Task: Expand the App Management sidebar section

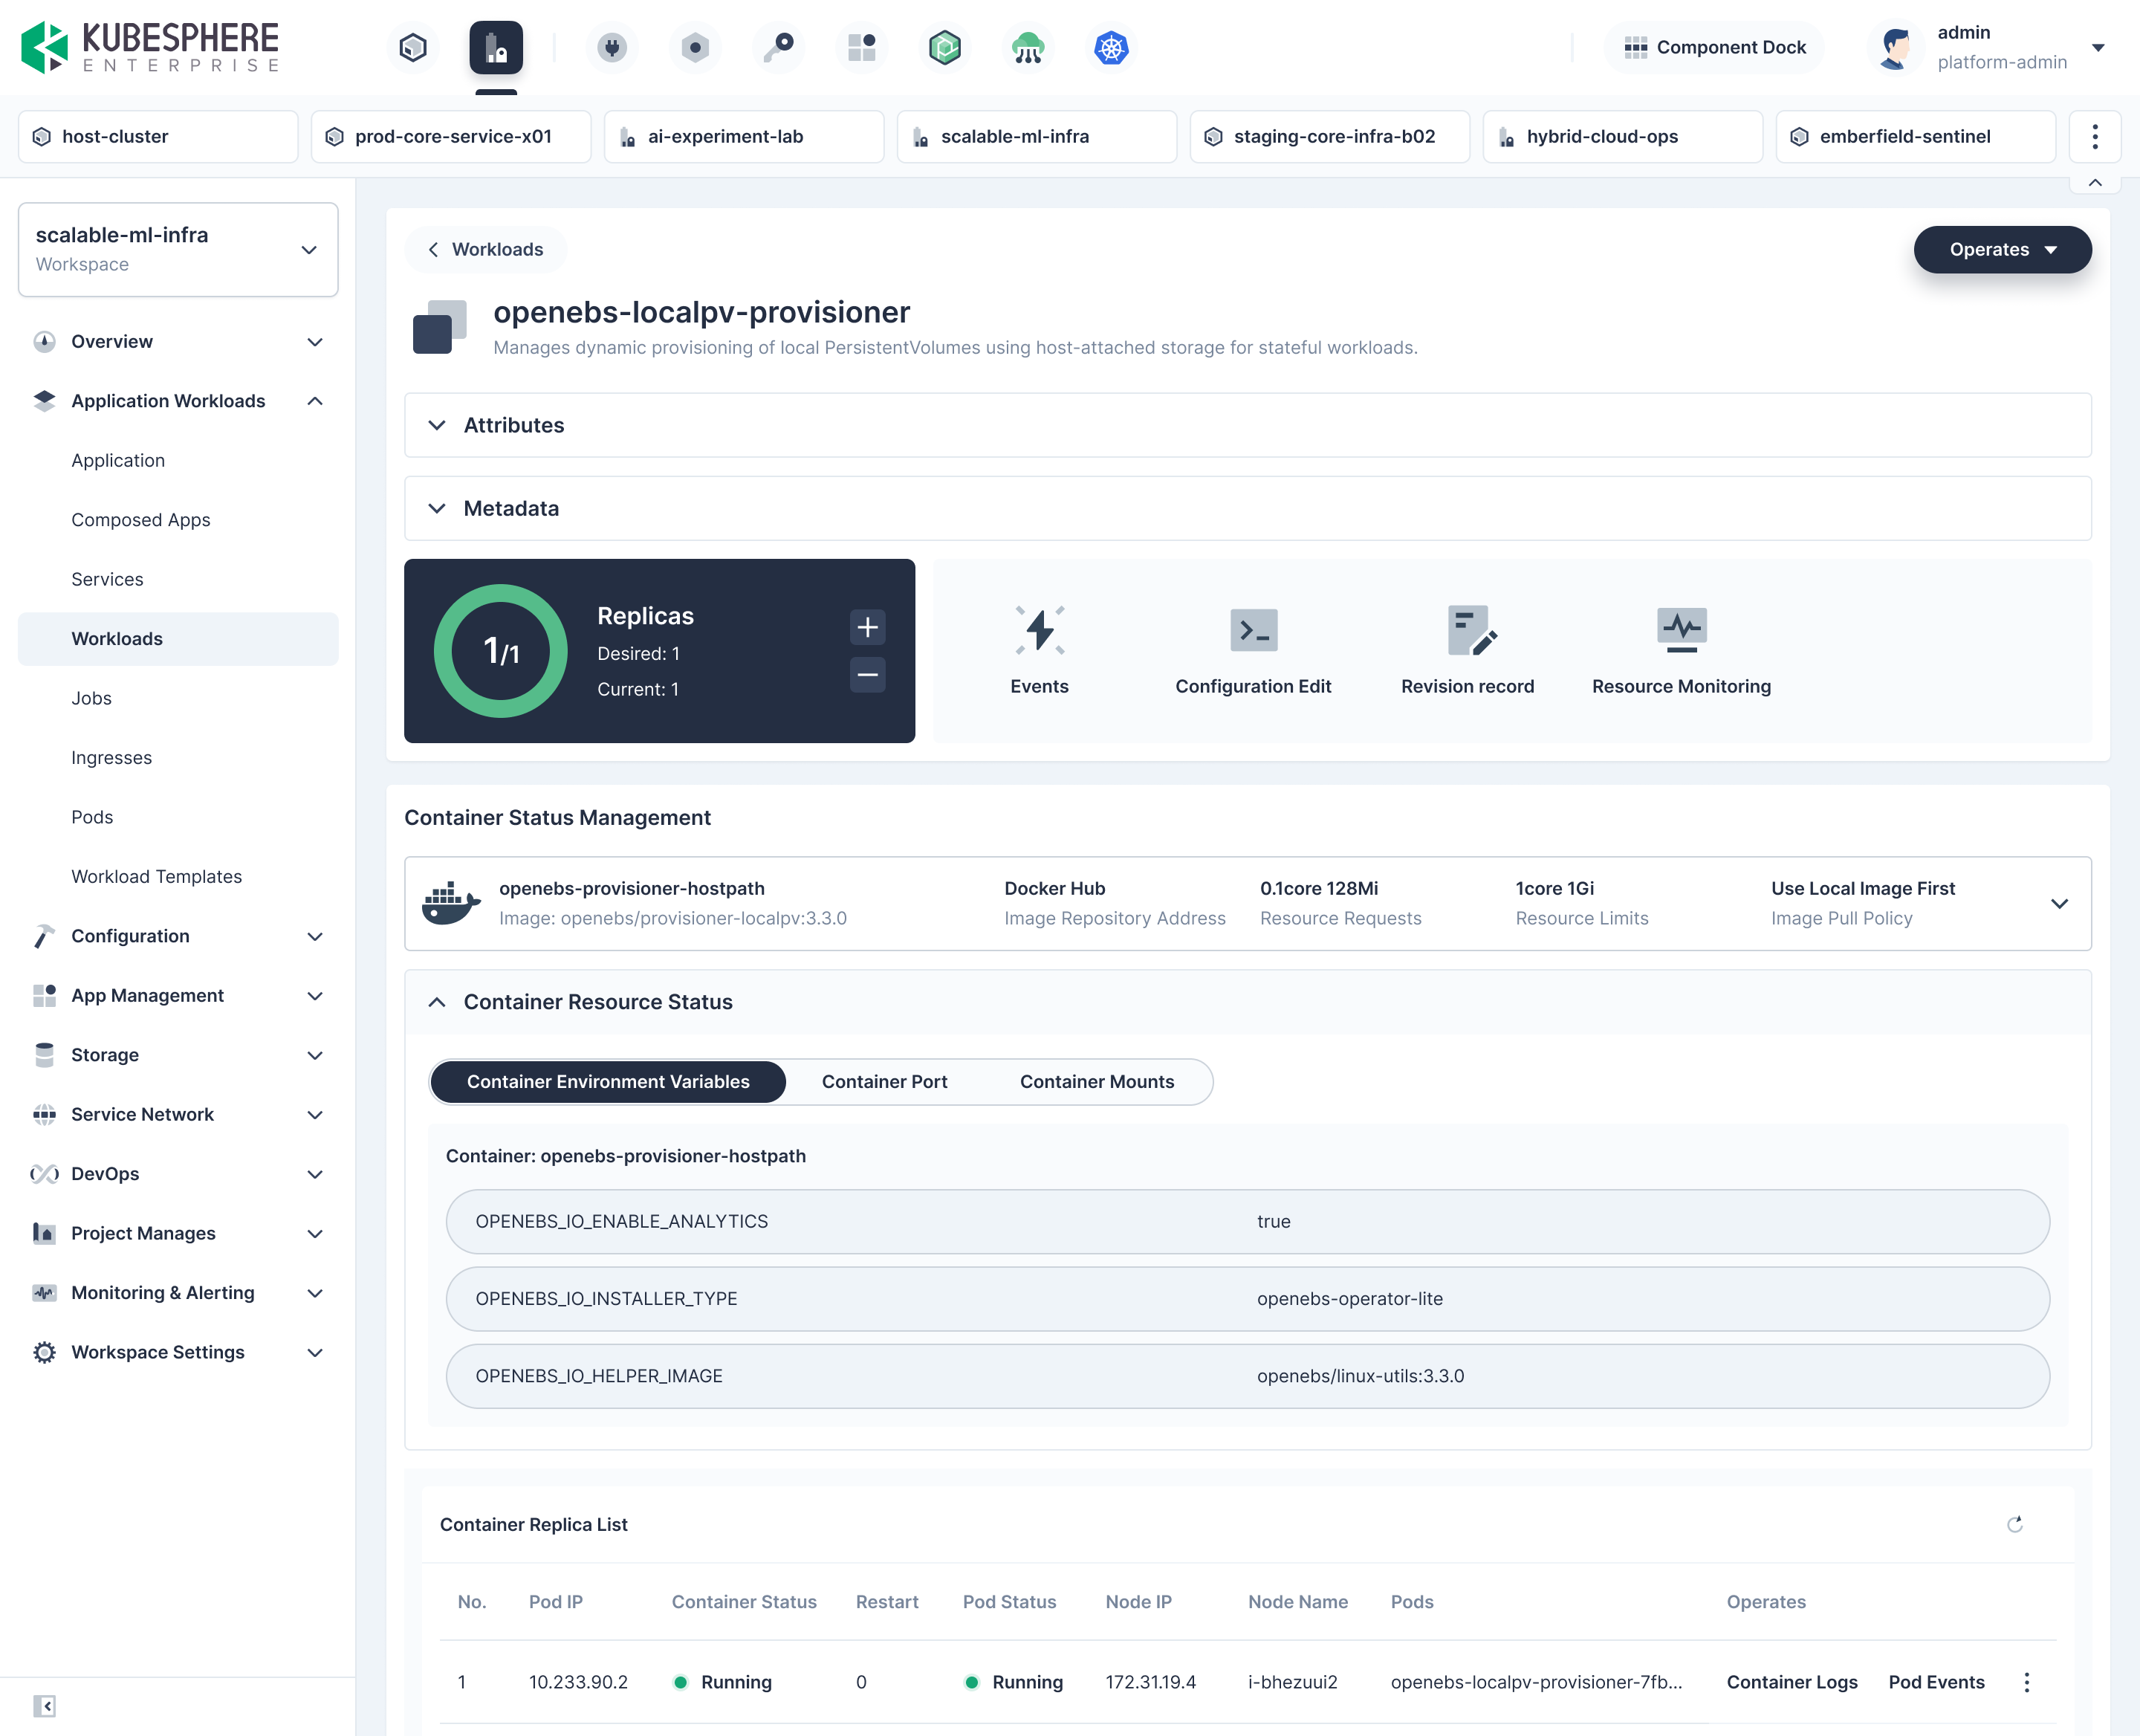Action: (x=178, y=996)
